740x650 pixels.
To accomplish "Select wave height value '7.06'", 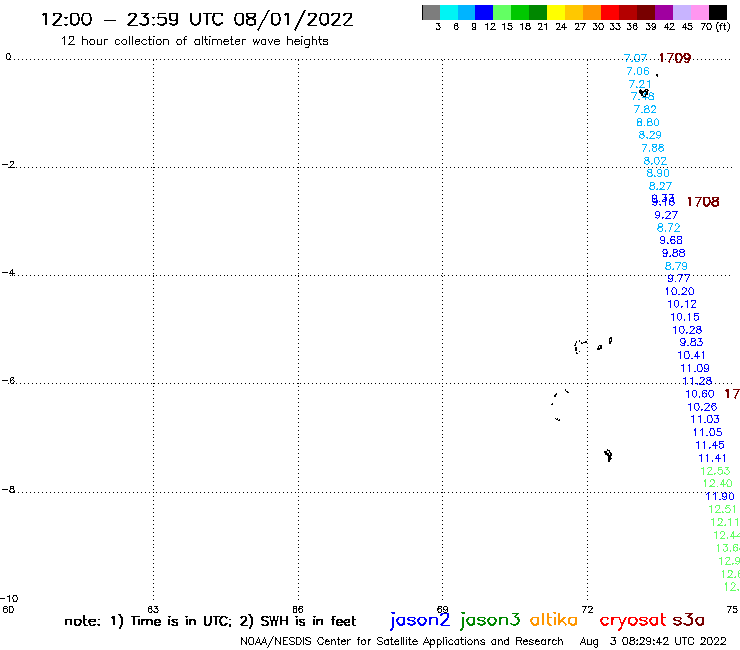I will pyautogui.click(x=638, y=71).
